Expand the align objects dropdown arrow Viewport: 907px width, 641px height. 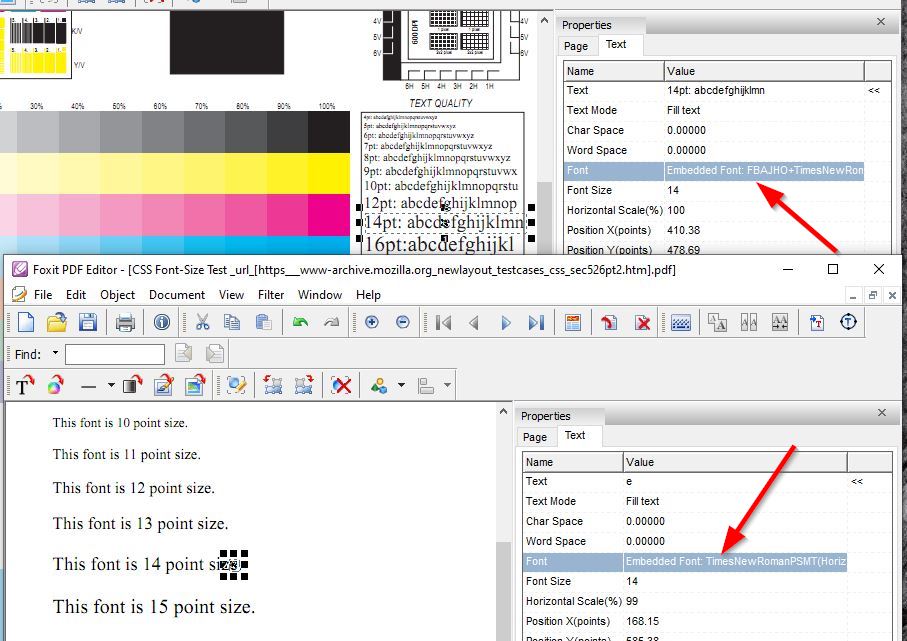click(x=448, y=385)
